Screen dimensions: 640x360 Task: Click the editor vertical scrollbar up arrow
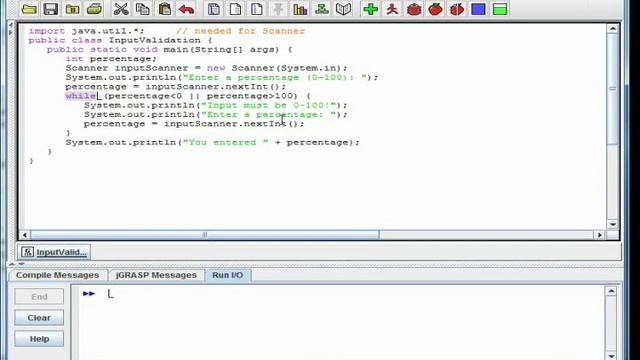613,29
